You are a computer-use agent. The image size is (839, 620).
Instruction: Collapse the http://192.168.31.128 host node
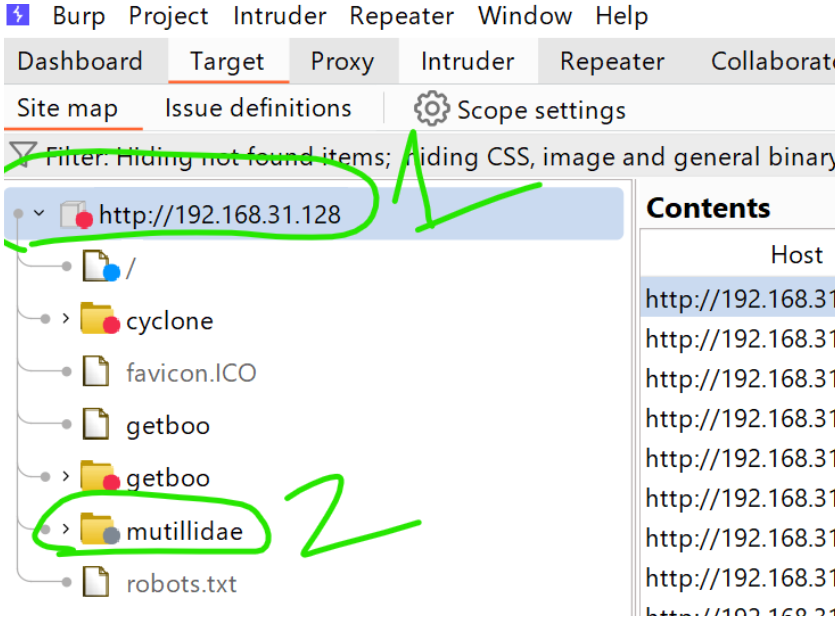pyautogui.click(x=39, y=213)
